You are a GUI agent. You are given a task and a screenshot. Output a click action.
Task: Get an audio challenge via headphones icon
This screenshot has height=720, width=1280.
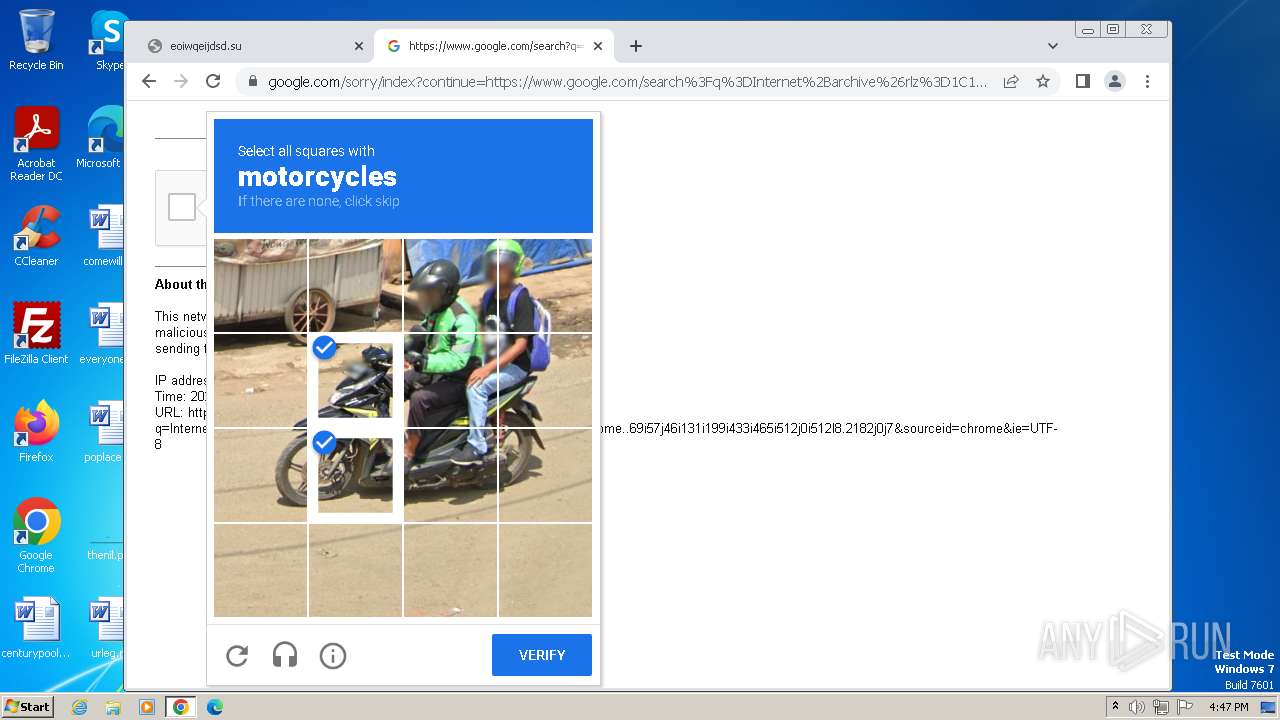click(285, 655)
